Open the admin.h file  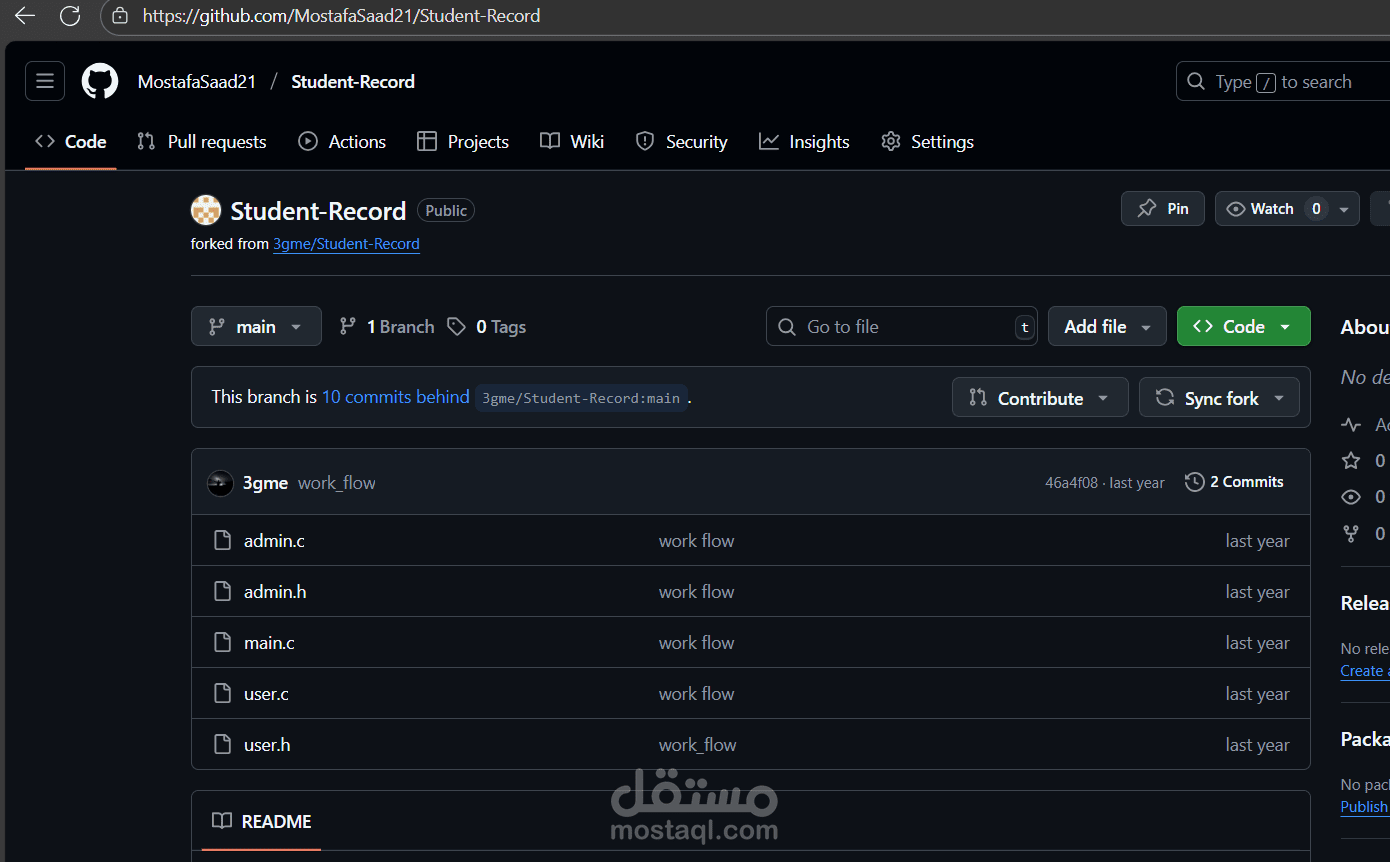coord(275,592)
